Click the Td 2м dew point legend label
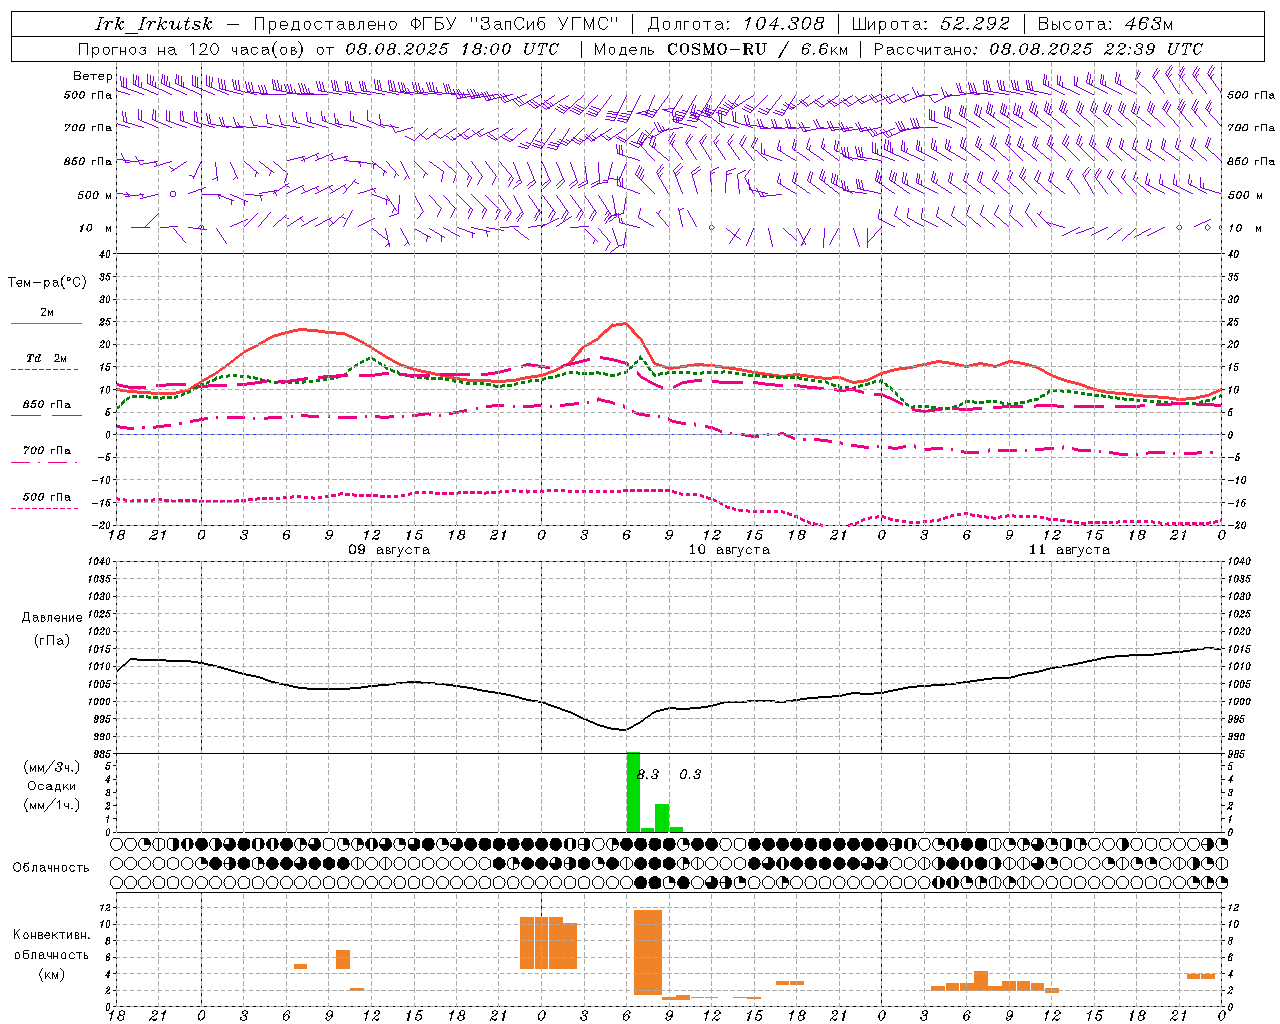The height and width of the screenshot is (1024, 1280). tap(47, 358)
